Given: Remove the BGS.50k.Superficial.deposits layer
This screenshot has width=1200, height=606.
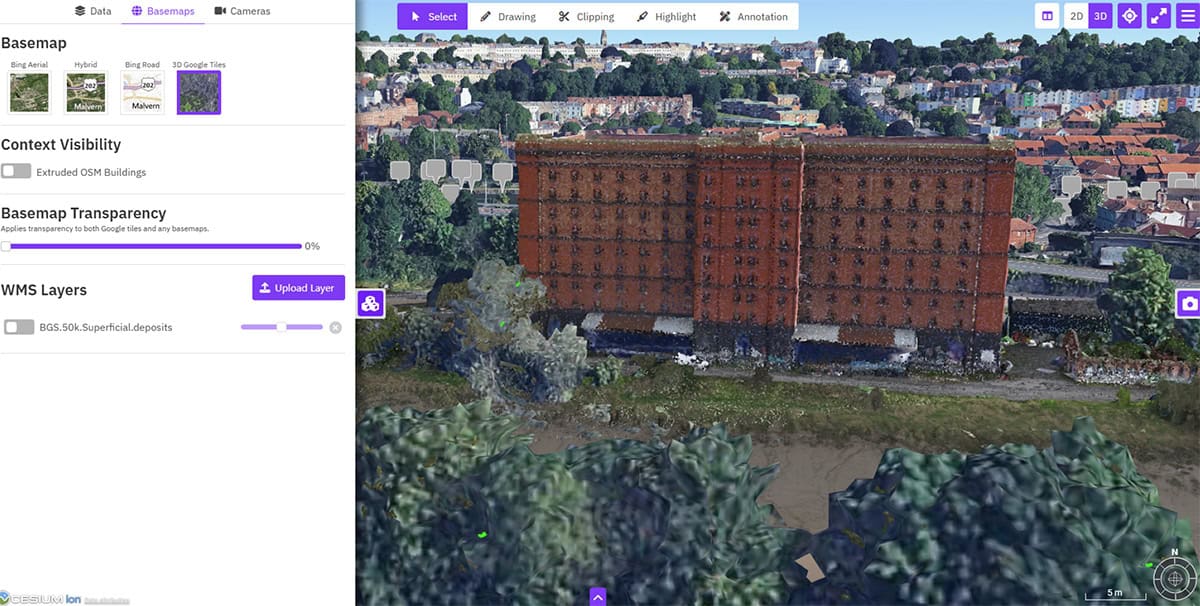Looking at the screenshot, I should 335,327.
